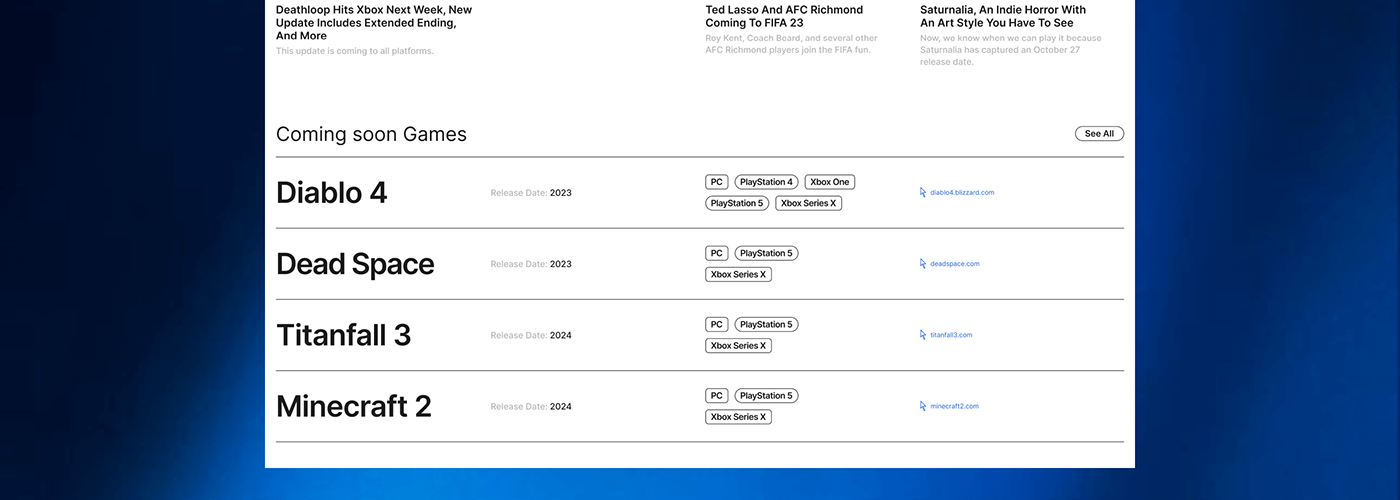This screenshot has height=500, width=1400.
Task: Open the Diablo 4 game title
Action: 331,193
